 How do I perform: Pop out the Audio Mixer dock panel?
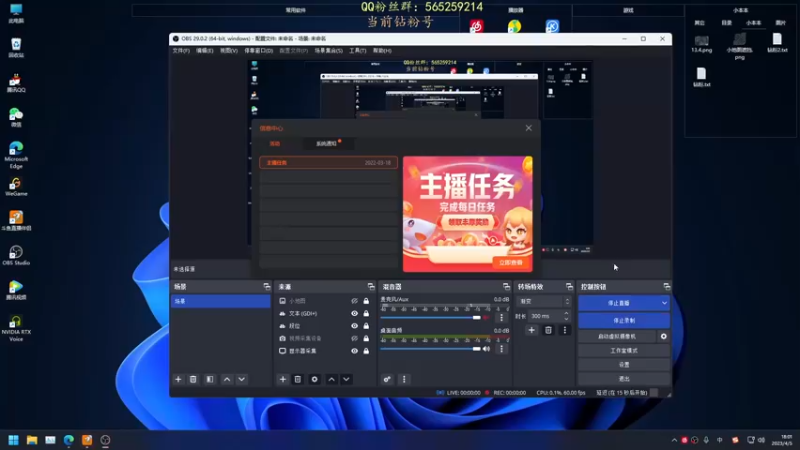pyautogui.click(x=506, y=287)
